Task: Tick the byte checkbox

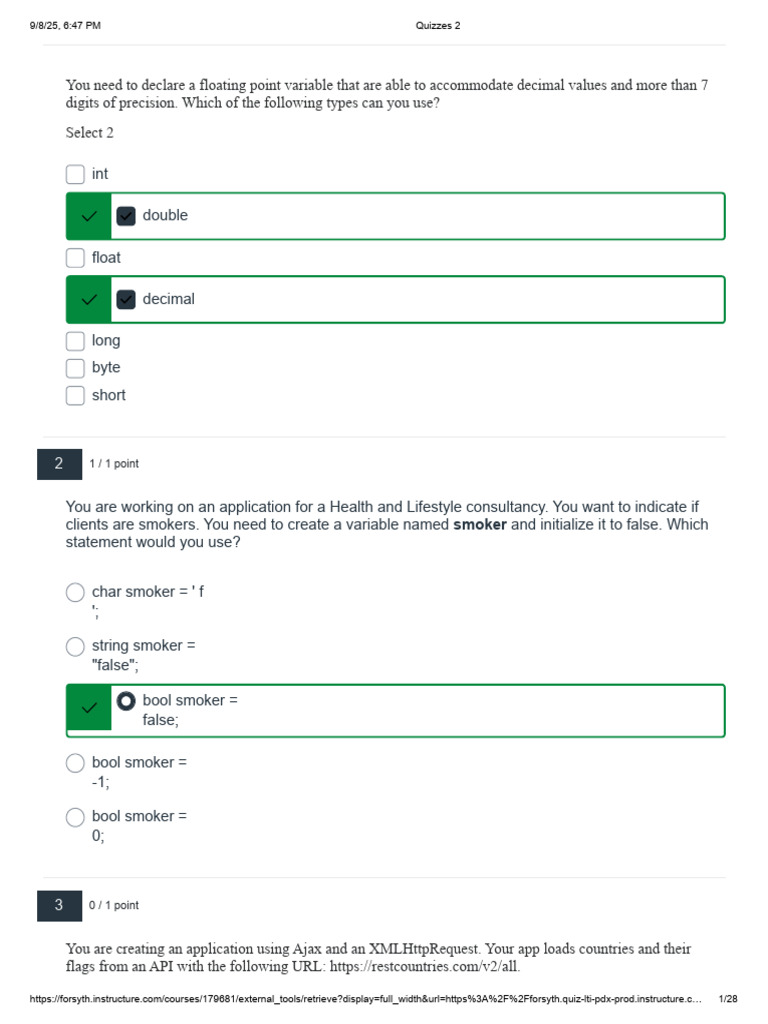Action: coord(75,368)
